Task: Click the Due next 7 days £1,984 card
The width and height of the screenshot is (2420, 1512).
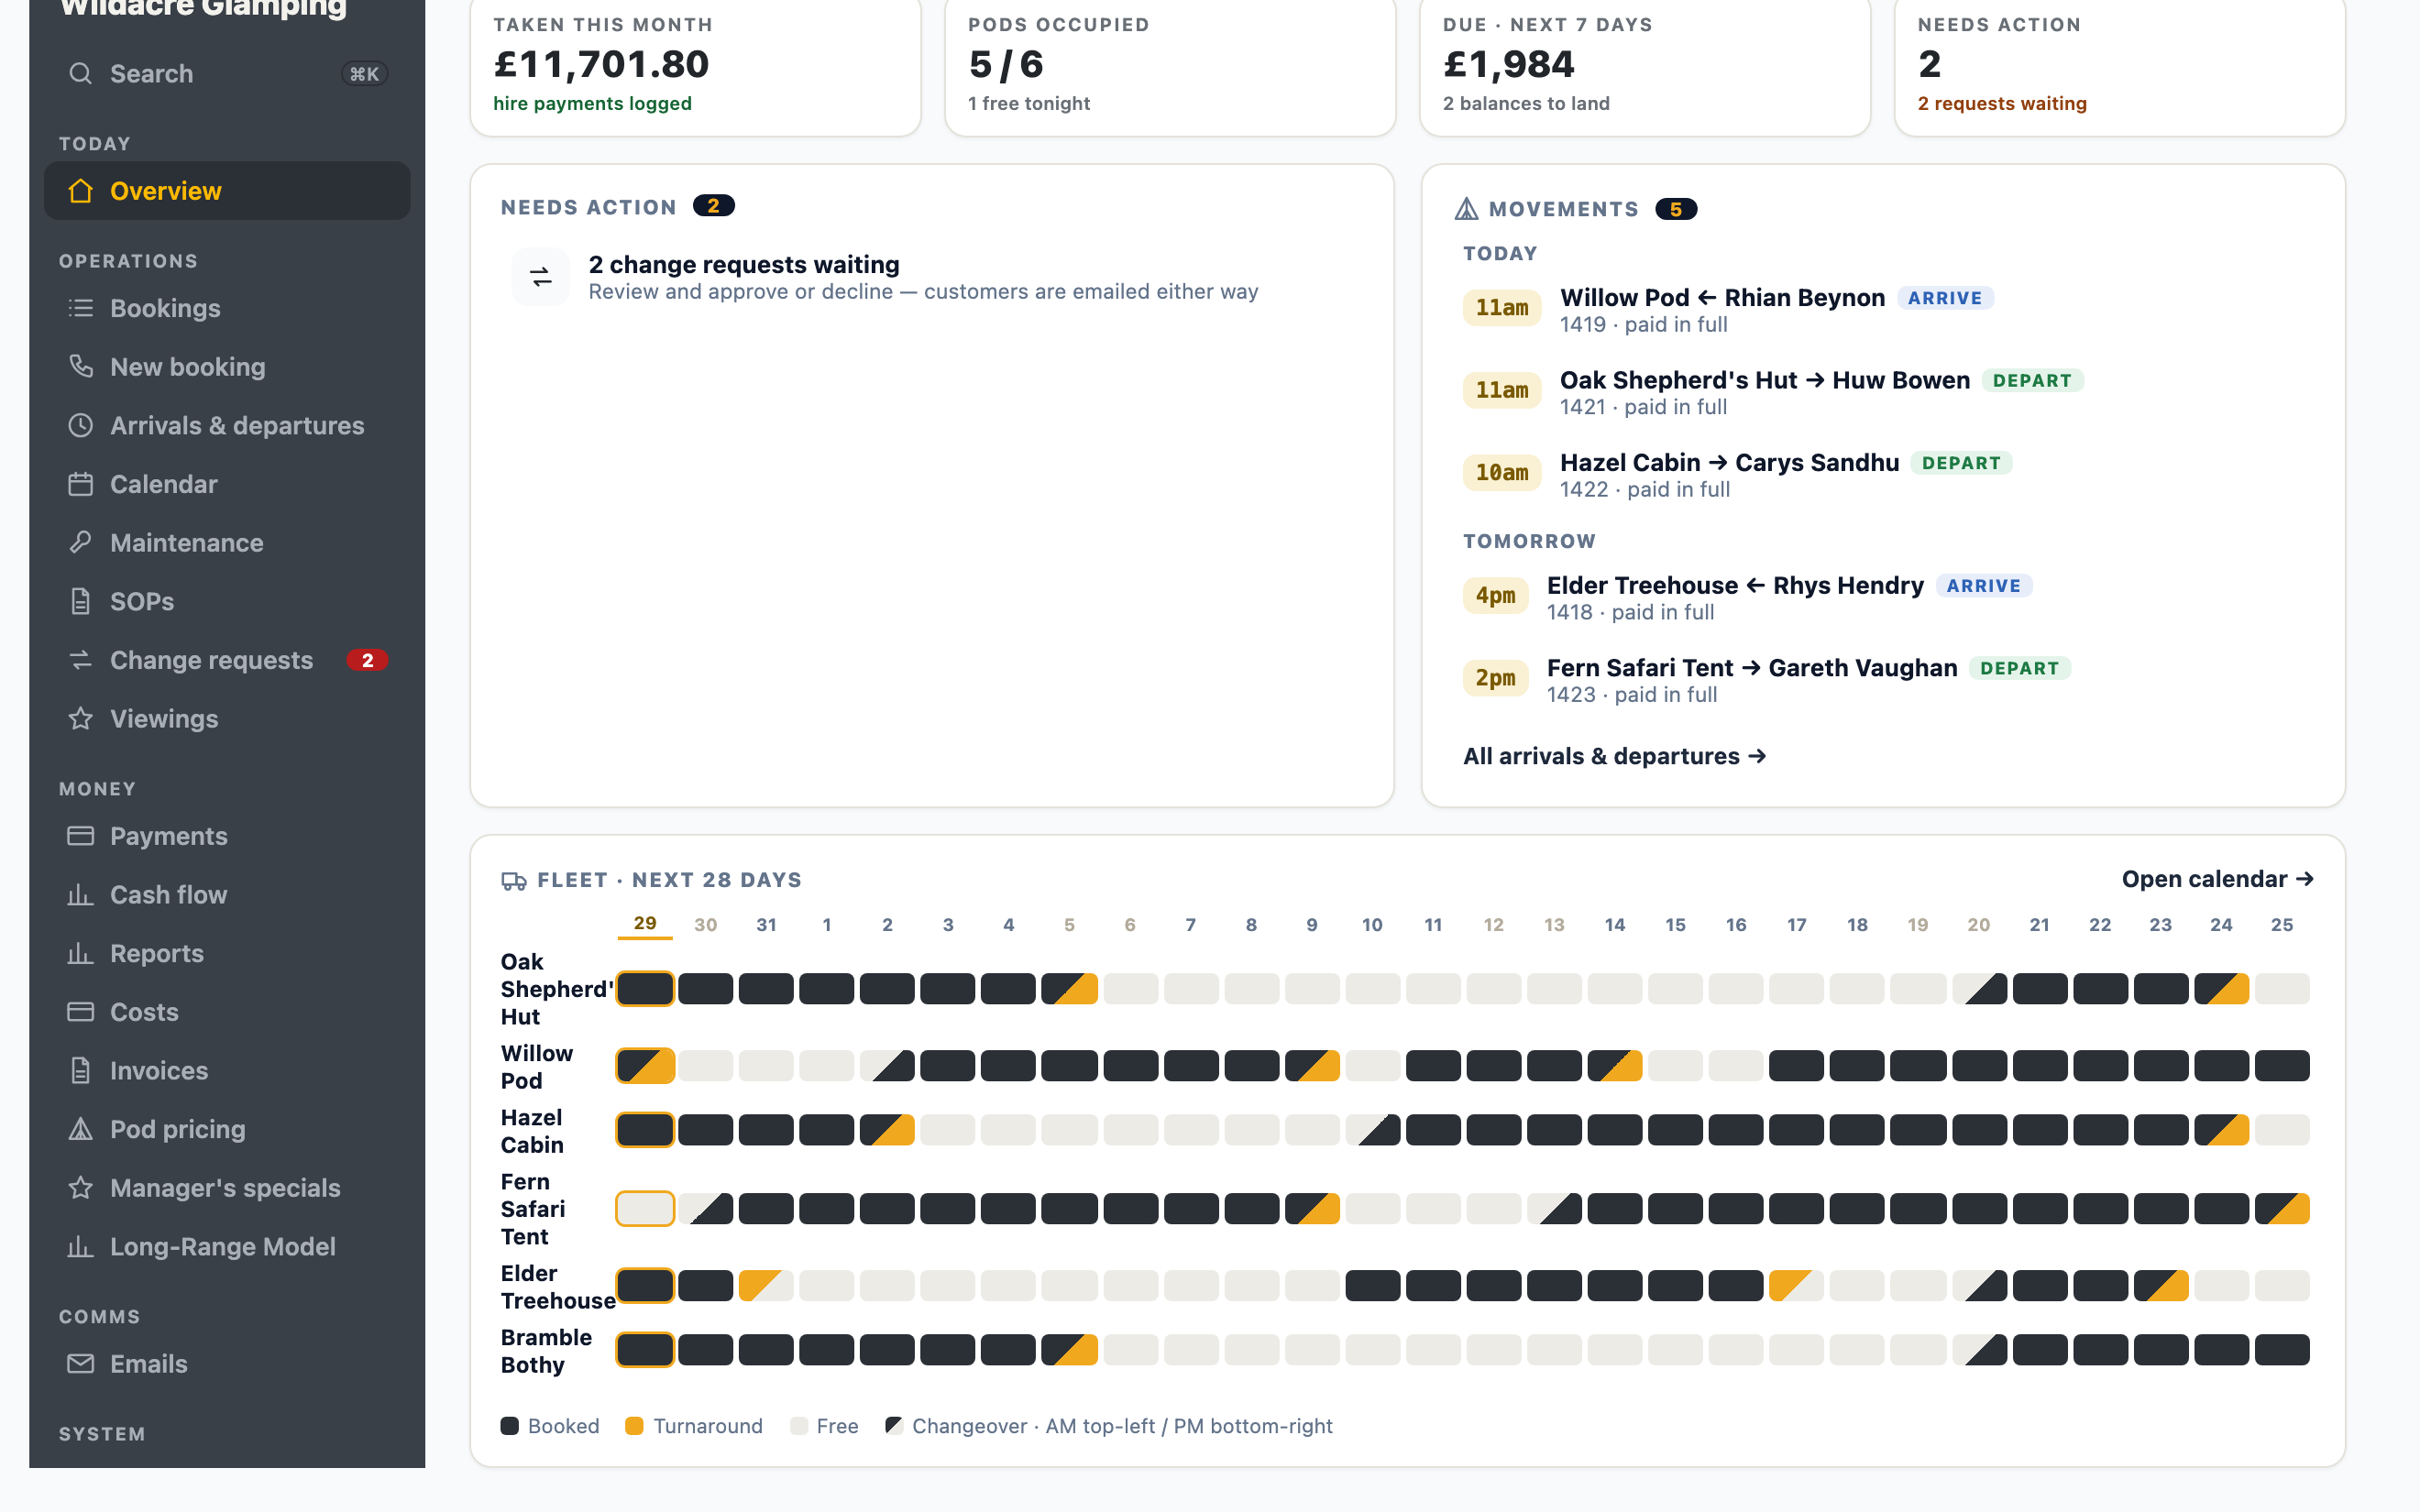Action: pos(1645,66)
